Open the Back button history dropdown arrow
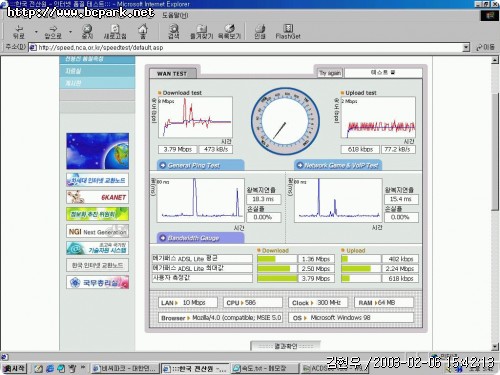Viewport: 500px width, 375px height. point(36,32)
